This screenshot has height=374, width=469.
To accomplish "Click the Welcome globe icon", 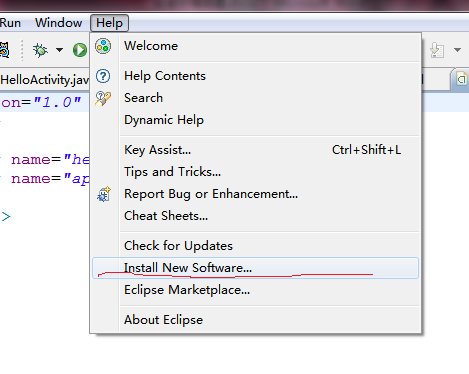I will pos(103,46).
